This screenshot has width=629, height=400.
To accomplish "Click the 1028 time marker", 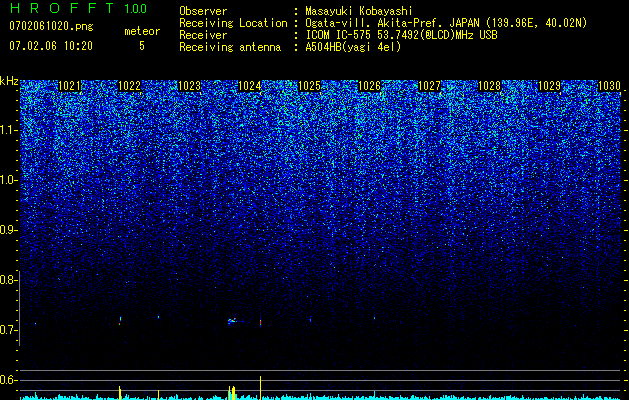I will (x=489, y=85).
